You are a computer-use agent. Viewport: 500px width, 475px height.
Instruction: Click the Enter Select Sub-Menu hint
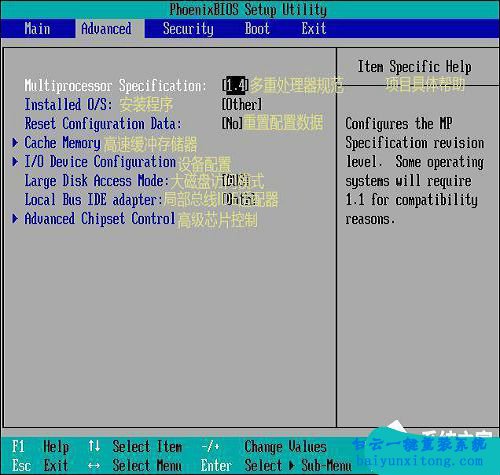click(x=276, y=465)
